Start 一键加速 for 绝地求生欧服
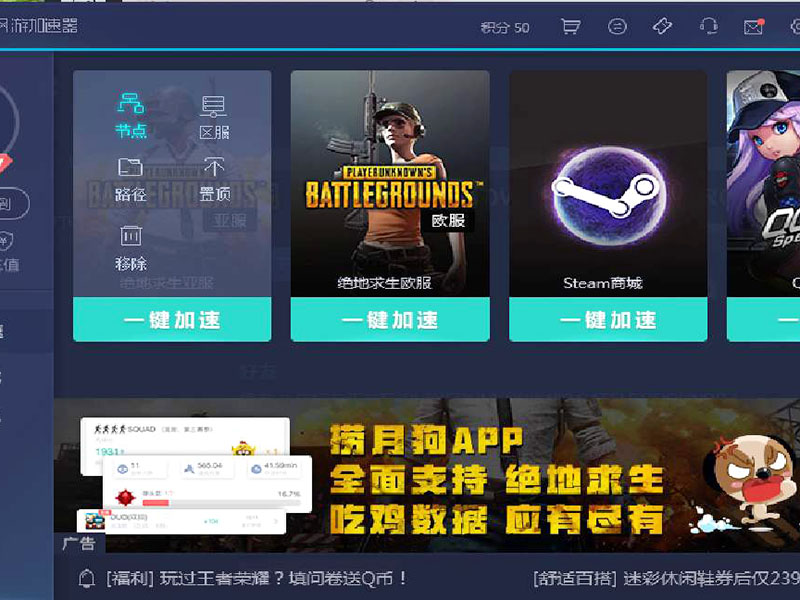The image size is (800, 600). pos(390,320)
